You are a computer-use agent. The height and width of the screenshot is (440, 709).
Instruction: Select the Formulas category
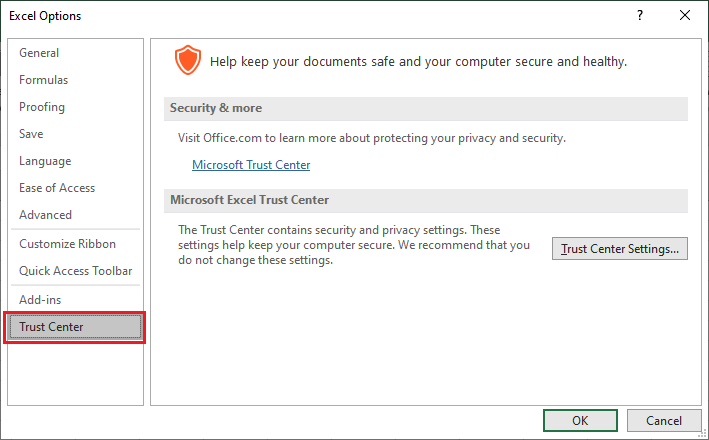(x=44, y=80)
